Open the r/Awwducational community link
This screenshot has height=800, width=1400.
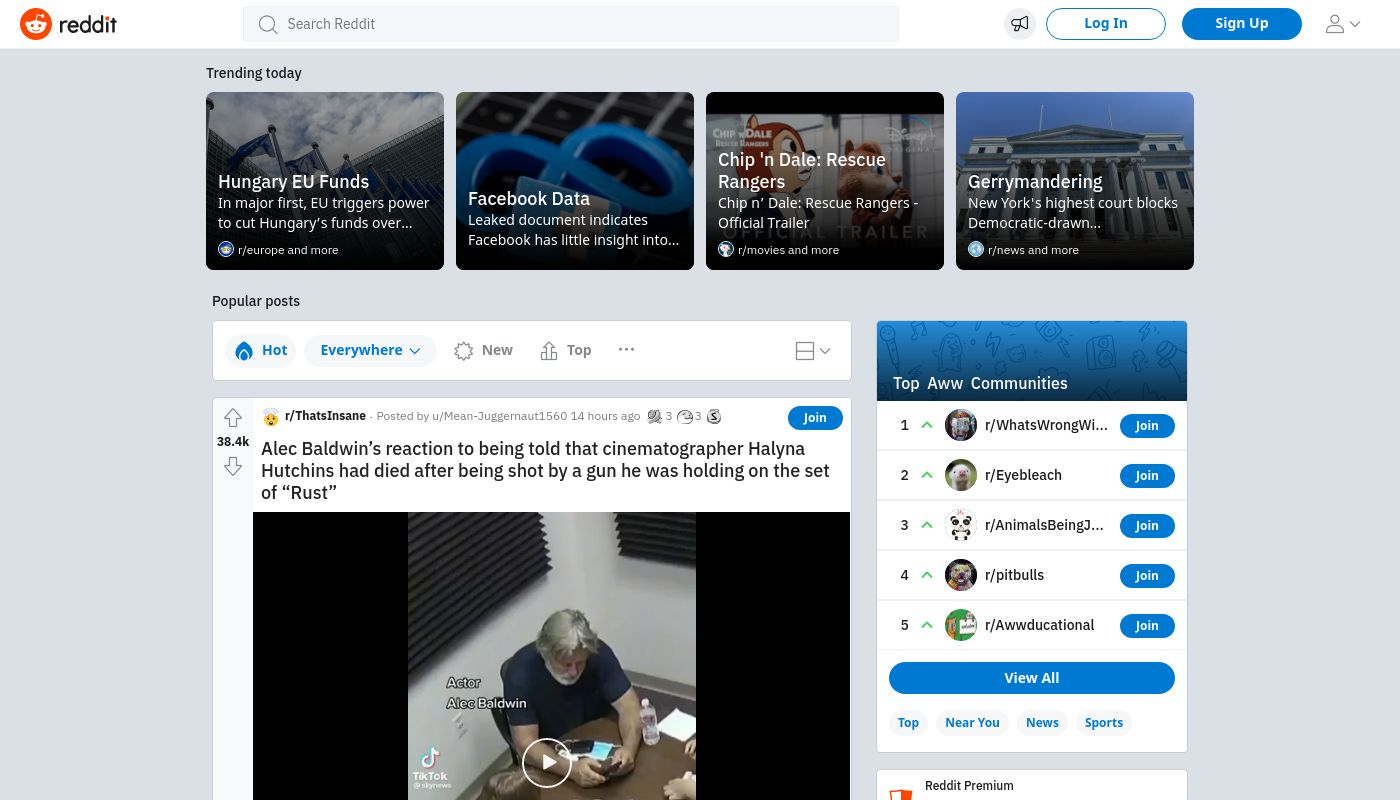(1039, 625)
